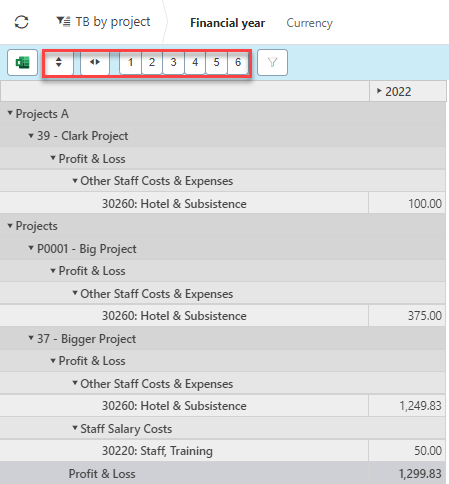This screenshot has height=484, width=449.
Task: Click the vertical expand/collapse rows arrows button
Action: coord(59,62)
